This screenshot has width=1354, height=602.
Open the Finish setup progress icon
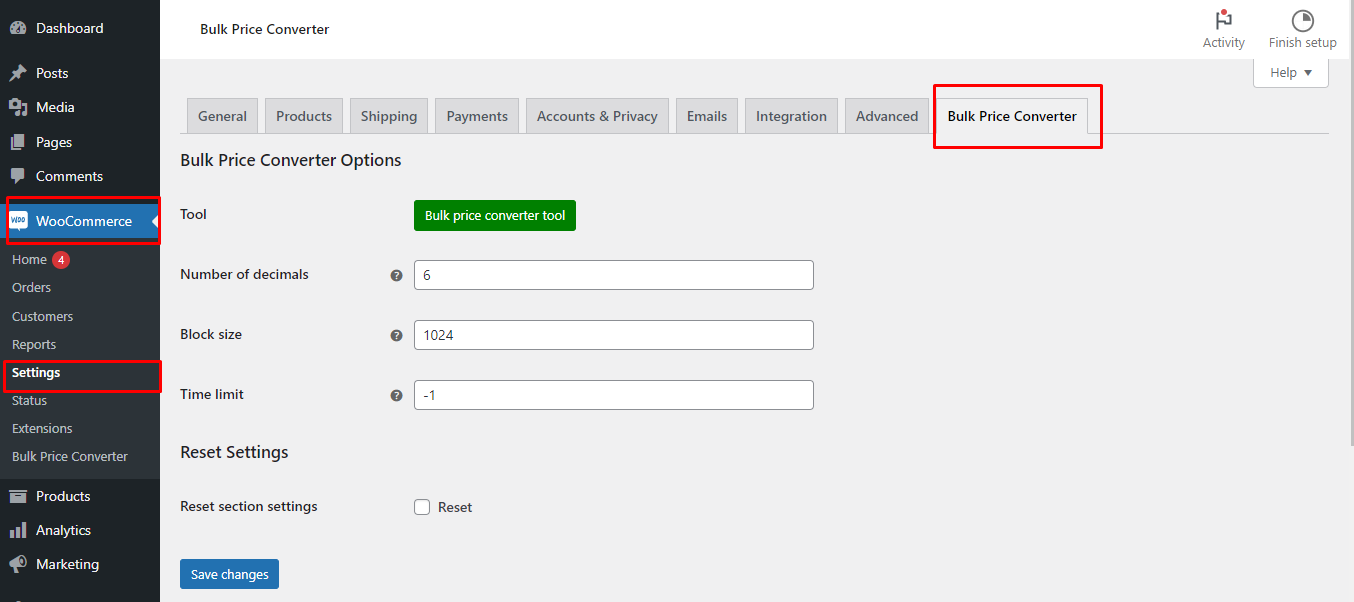1302,20
